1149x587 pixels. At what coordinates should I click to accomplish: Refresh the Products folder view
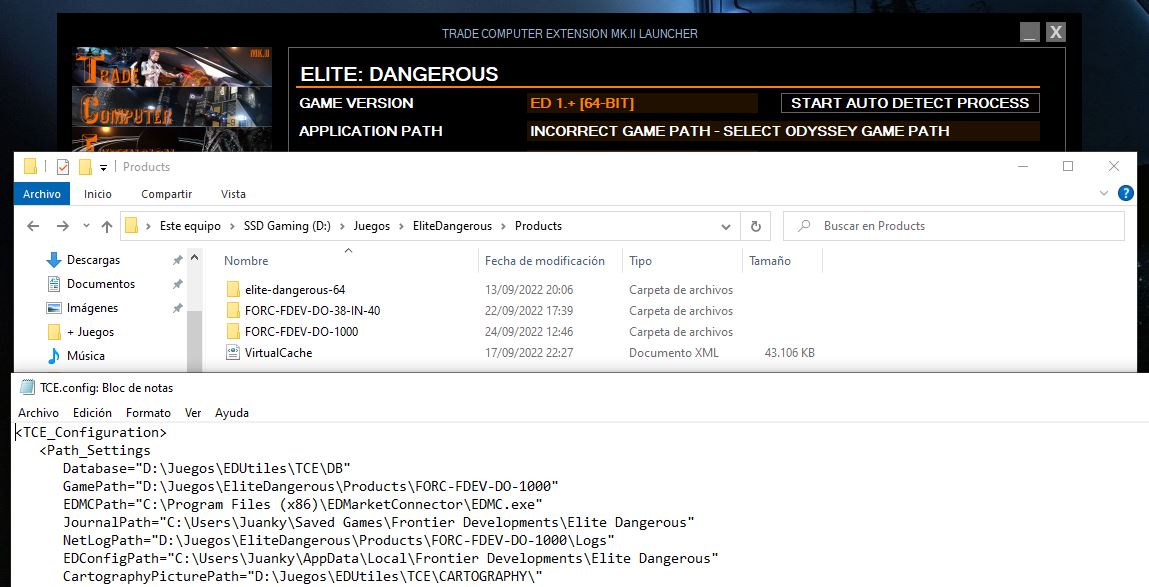tap(755, 226)
